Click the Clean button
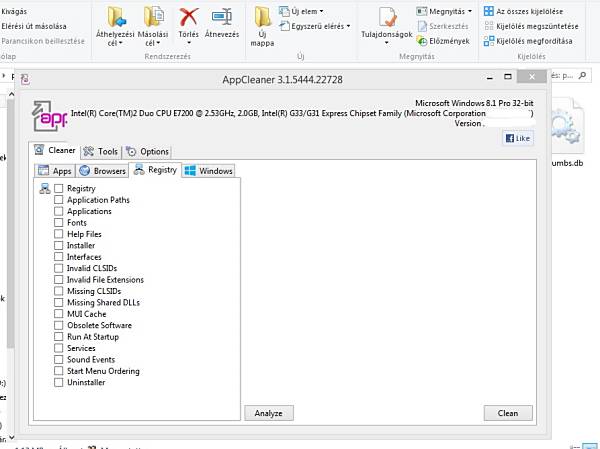600x449 pixels. coord(508,413)
